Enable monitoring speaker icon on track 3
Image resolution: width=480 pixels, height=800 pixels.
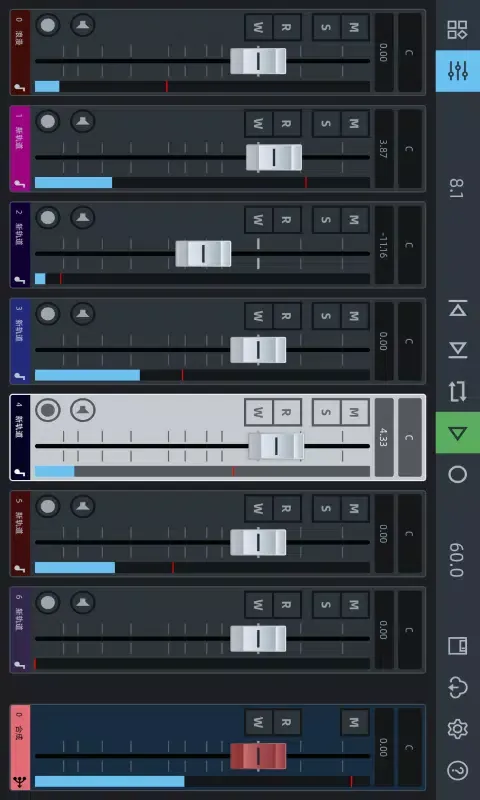click(83, 314)
